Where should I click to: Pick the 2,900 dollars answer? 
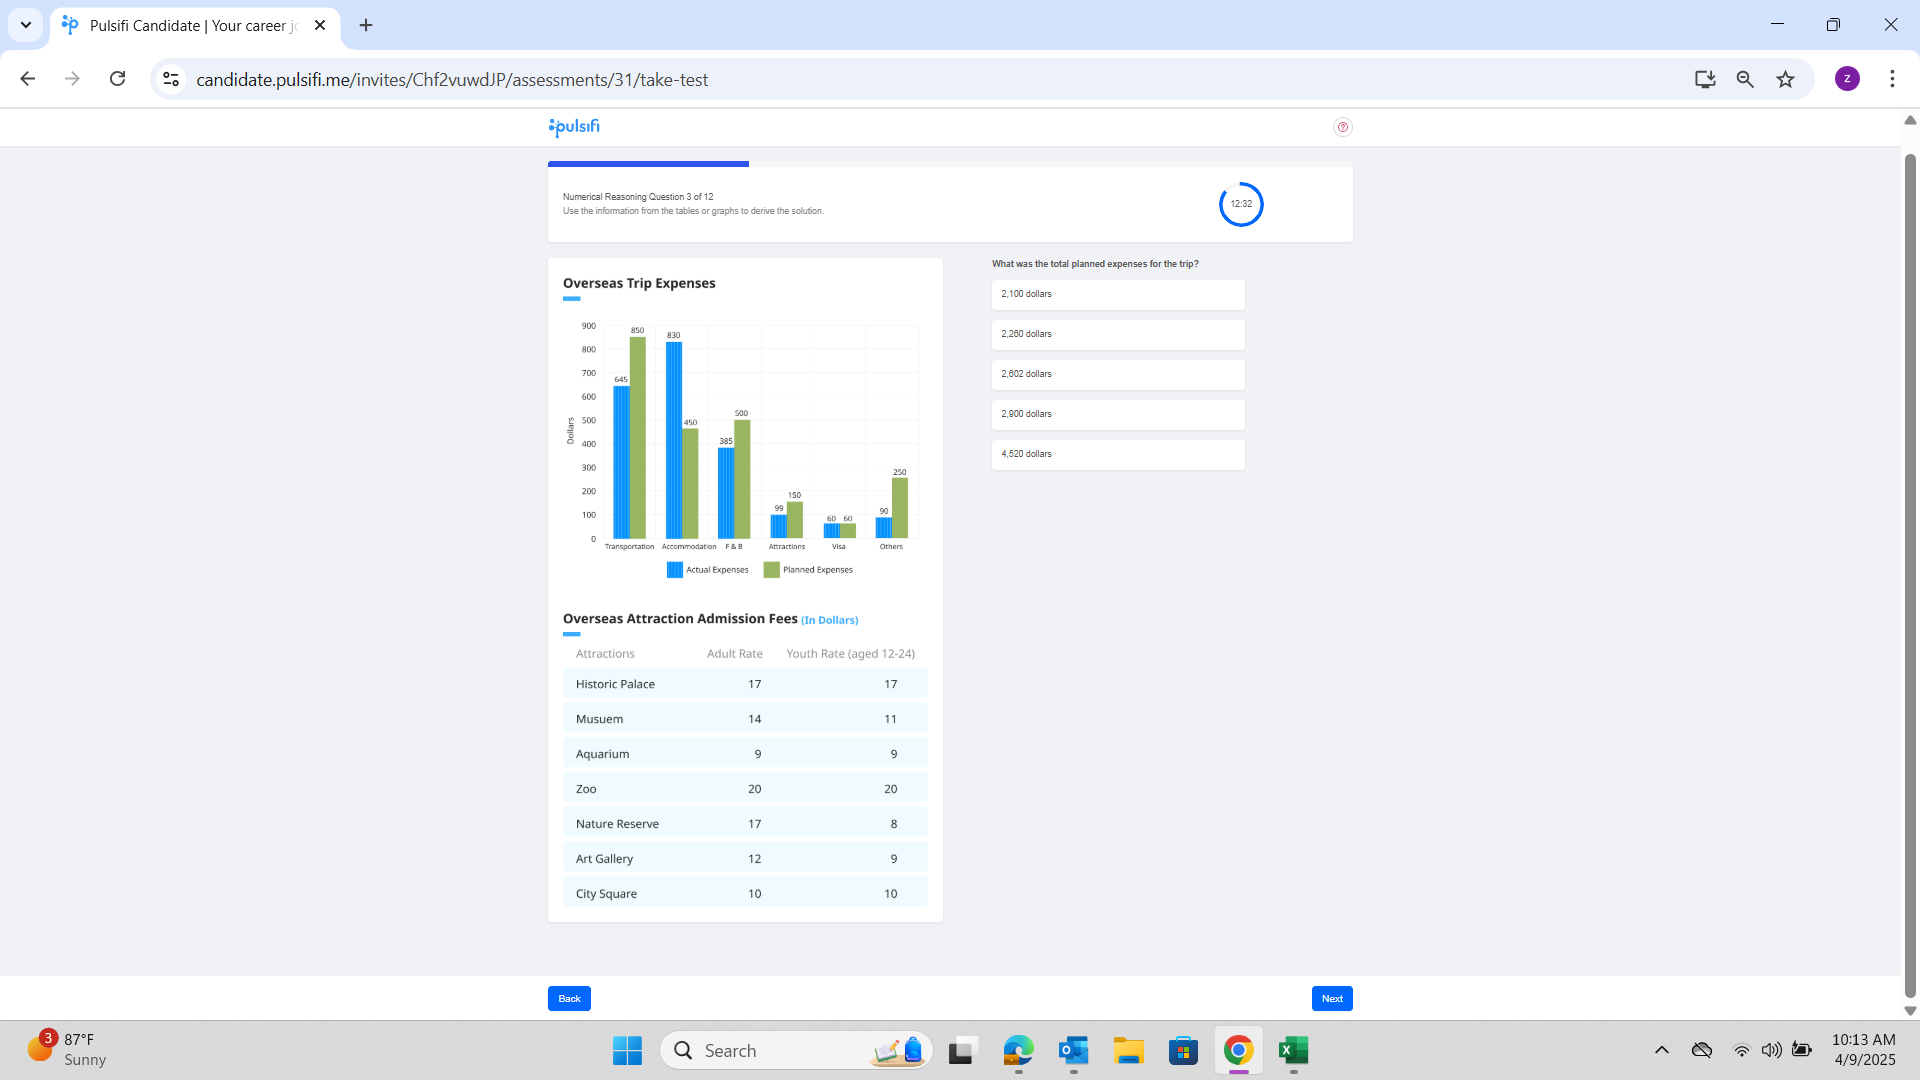tap(1117, 414)
